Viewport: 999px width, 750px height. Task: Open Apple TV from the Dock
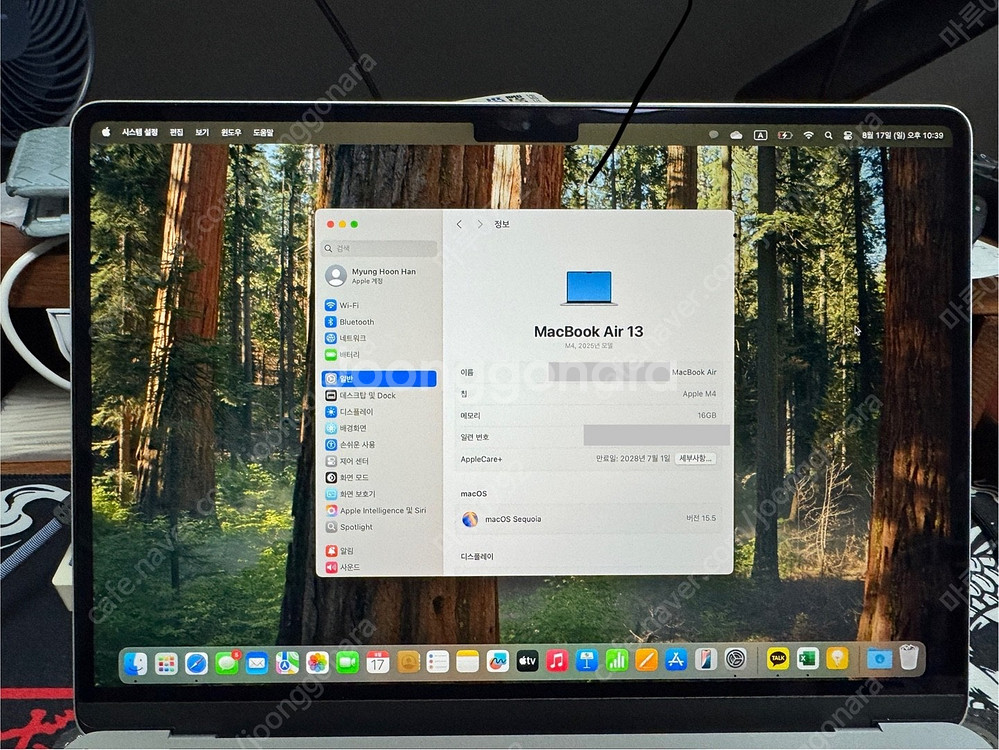tap(527, 661)
